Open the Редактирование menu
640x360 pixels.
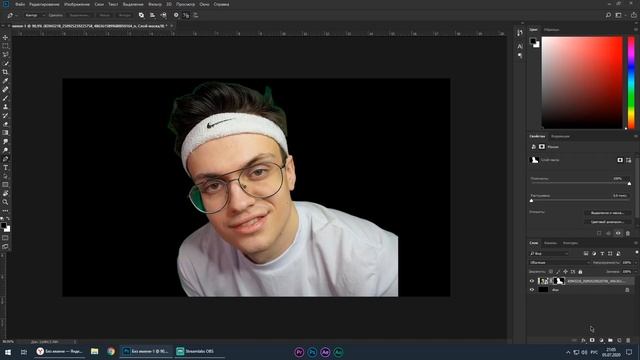click(44, 4)
